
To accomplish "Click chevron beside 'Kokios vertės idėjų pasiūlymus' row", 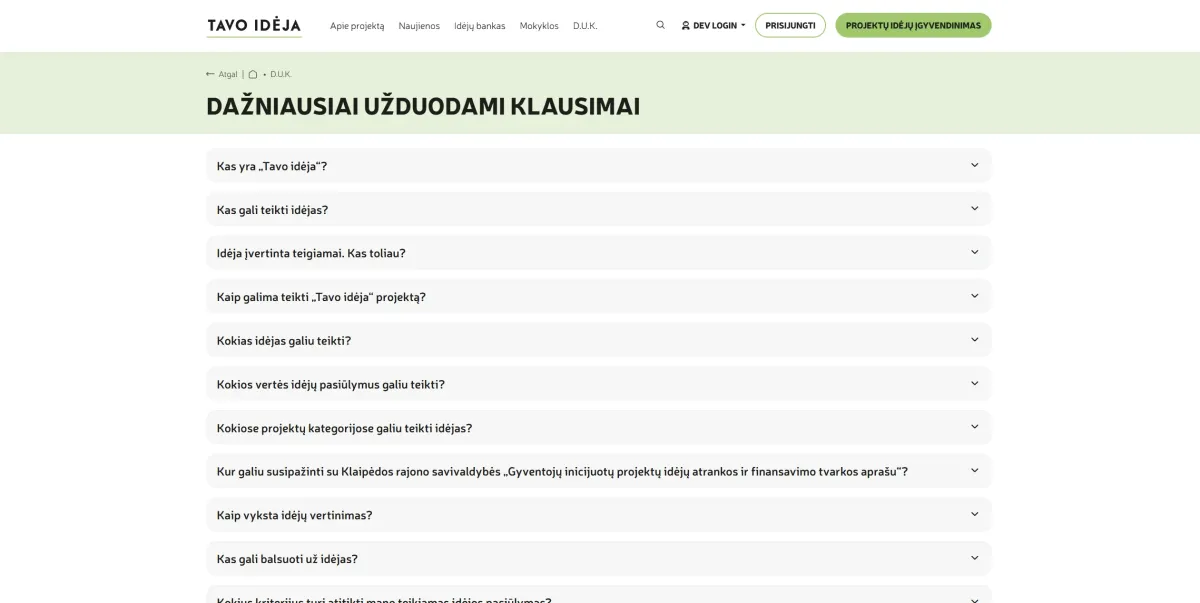I will [974, 384].
